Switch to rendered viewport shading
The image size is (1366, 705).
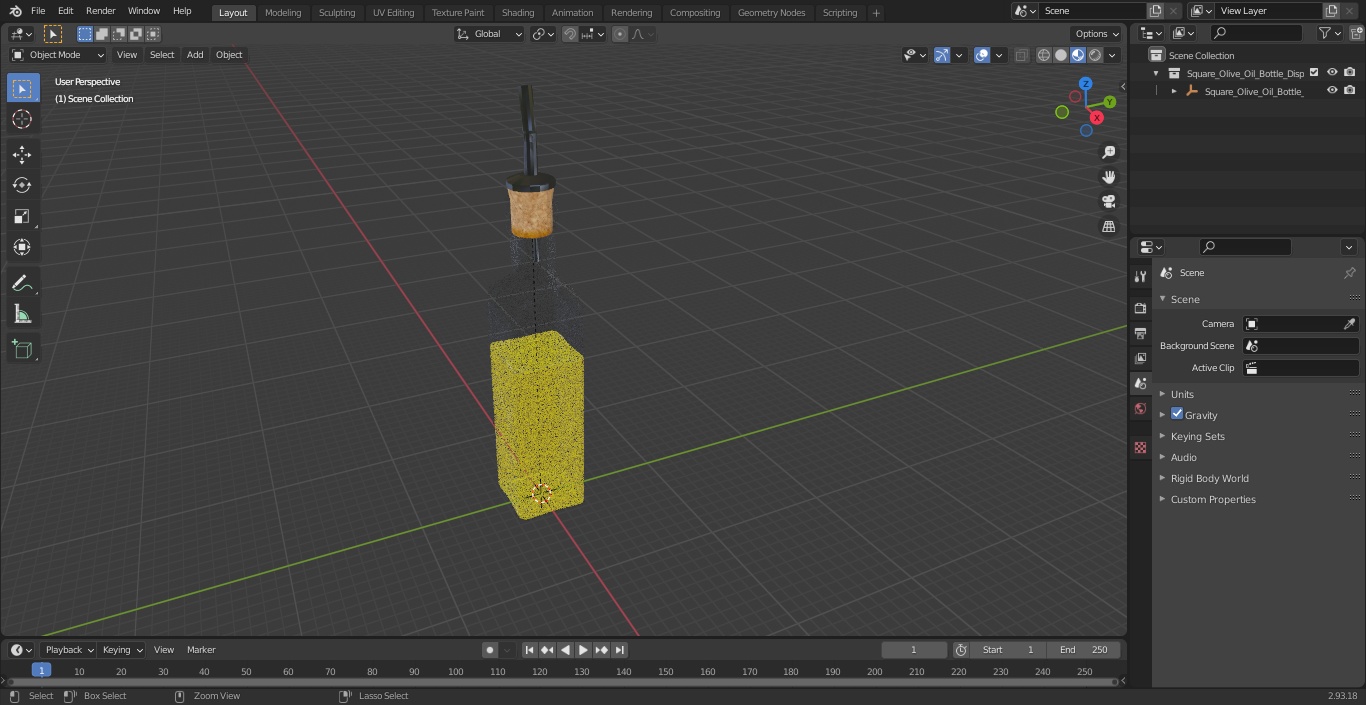click(x=1095, y=55)
